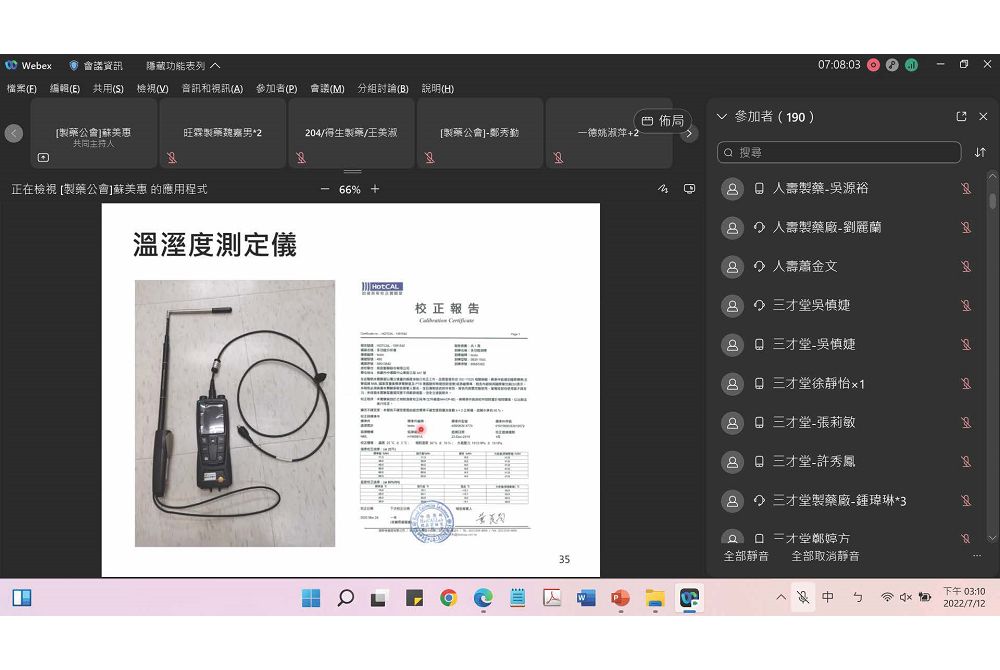Open the 共用(S) menu
The image size is (1000, 670).
[108, 89]
